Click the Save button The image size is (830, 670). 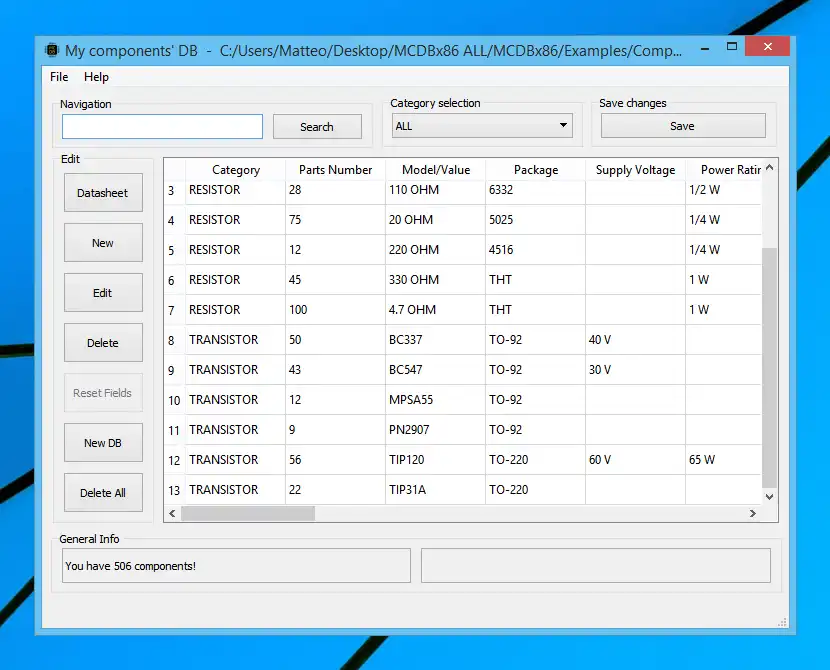(683, 126)
